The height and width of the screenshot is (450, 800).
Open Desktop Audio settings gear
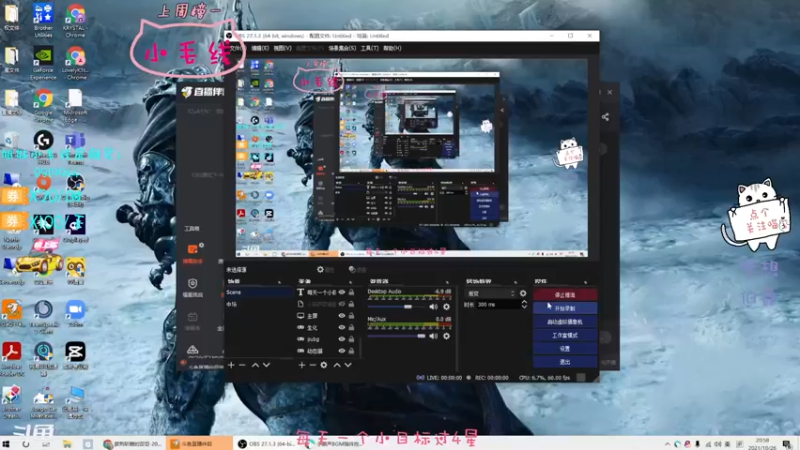click(446, 307)
